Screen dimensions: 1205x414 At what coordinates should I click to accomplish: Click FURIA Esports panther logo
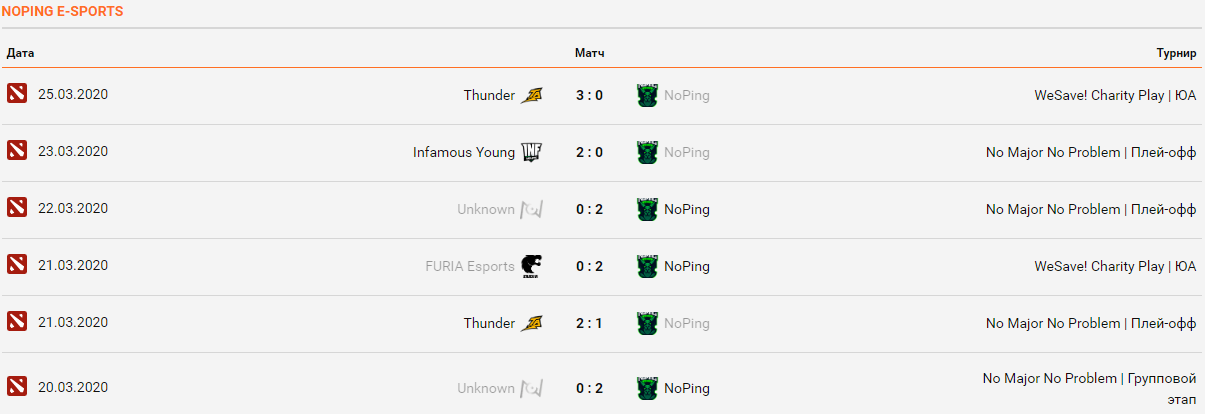[x=532, y=266]
